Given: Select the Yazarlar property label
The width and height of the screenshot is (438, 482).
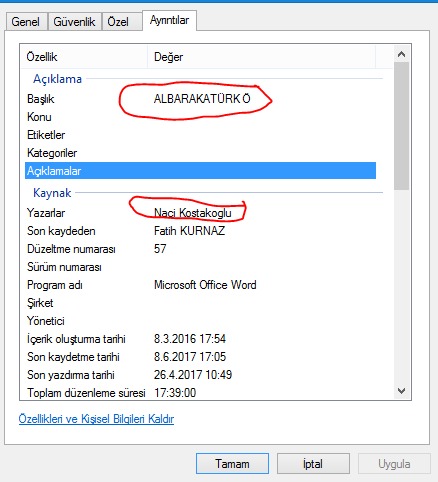Looking at the screenshot, I should click(x=46, y=213).
